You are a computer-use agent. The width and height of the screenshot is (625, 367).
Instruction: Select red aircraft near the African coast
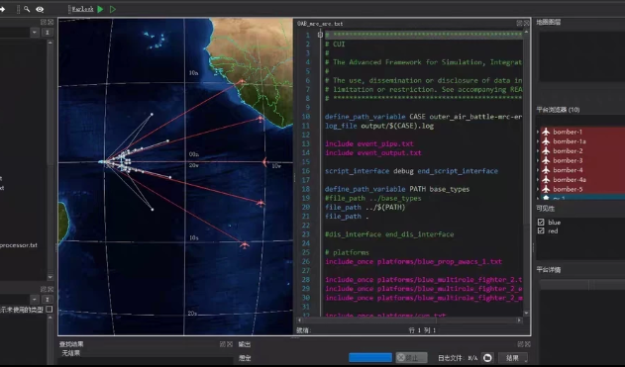click(261, 118)
